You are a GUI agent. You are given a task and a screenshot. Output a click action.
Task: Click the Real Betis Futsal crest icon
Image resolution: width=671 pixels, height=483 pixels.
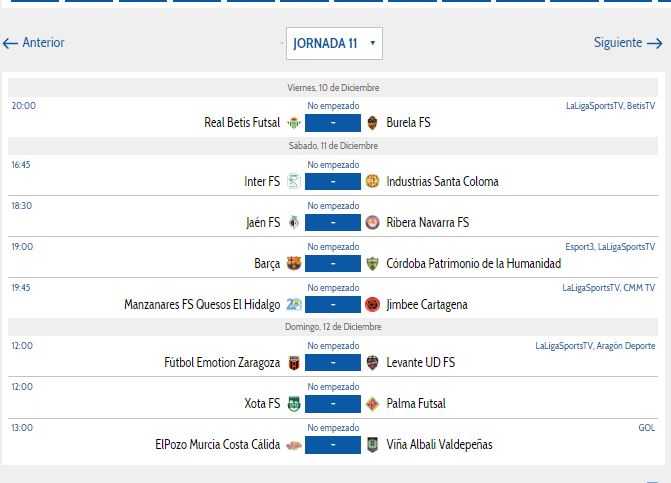click(293, 123)
